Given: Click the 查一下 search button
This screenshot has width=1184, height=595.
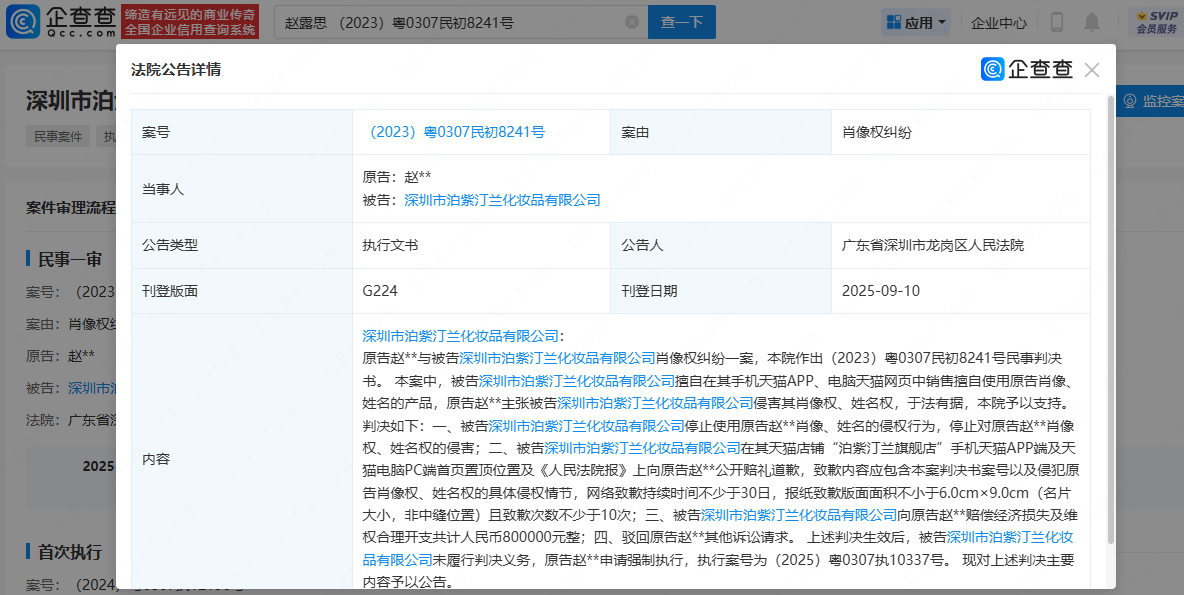Looking at the screenshot, I should 682,22.
